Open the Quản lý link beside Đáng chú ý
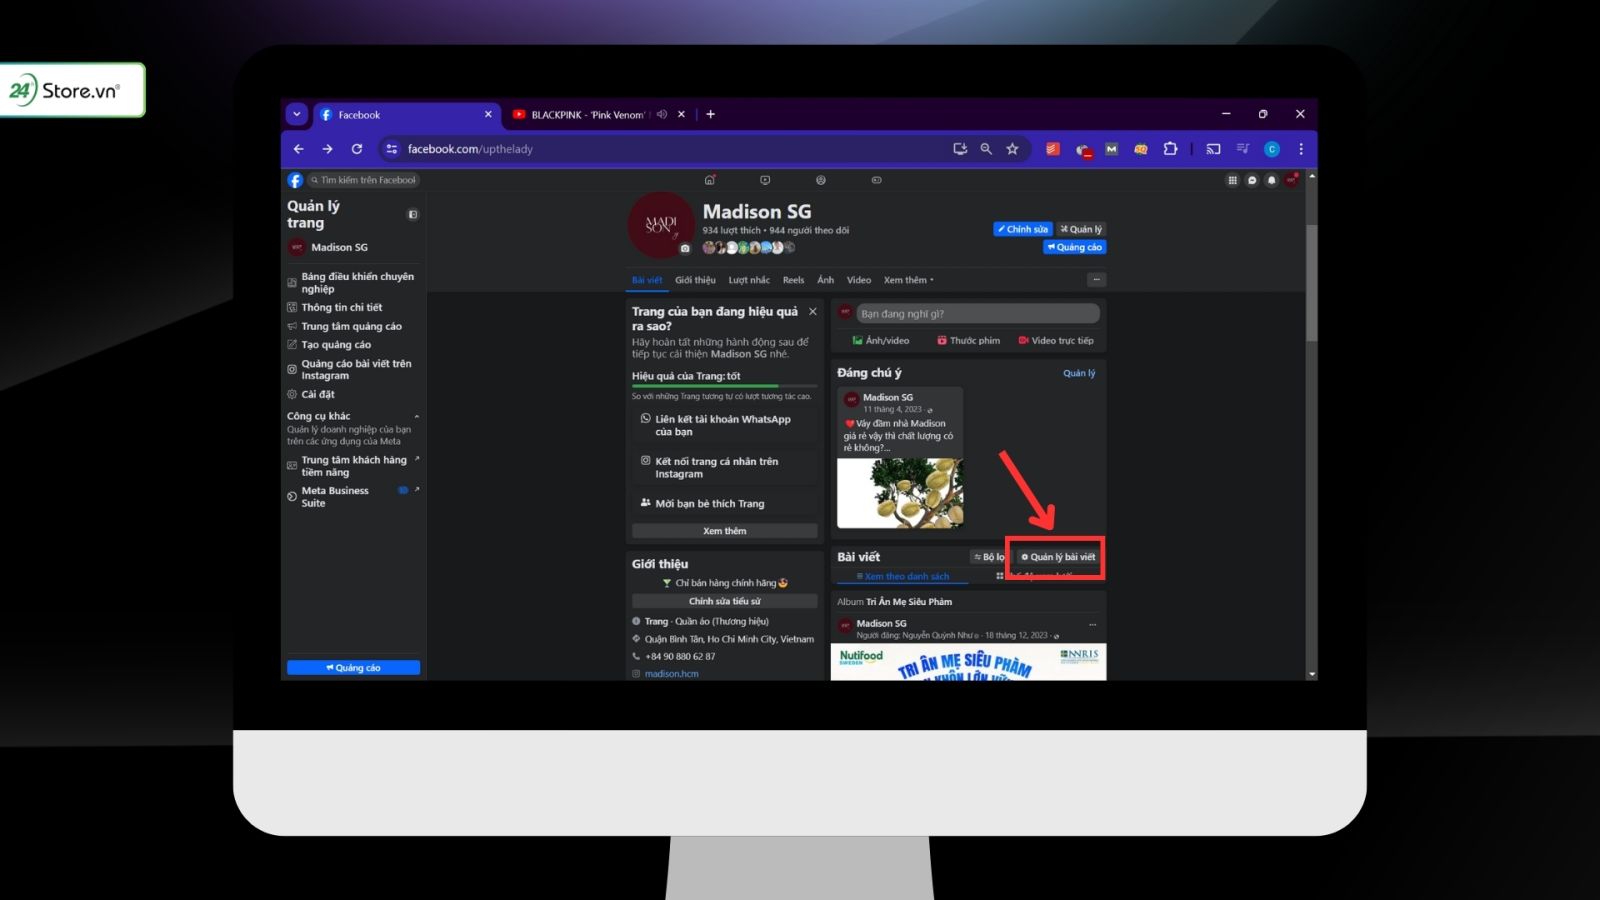This screenshot has width=1600, height=900. click(1079, 373)
